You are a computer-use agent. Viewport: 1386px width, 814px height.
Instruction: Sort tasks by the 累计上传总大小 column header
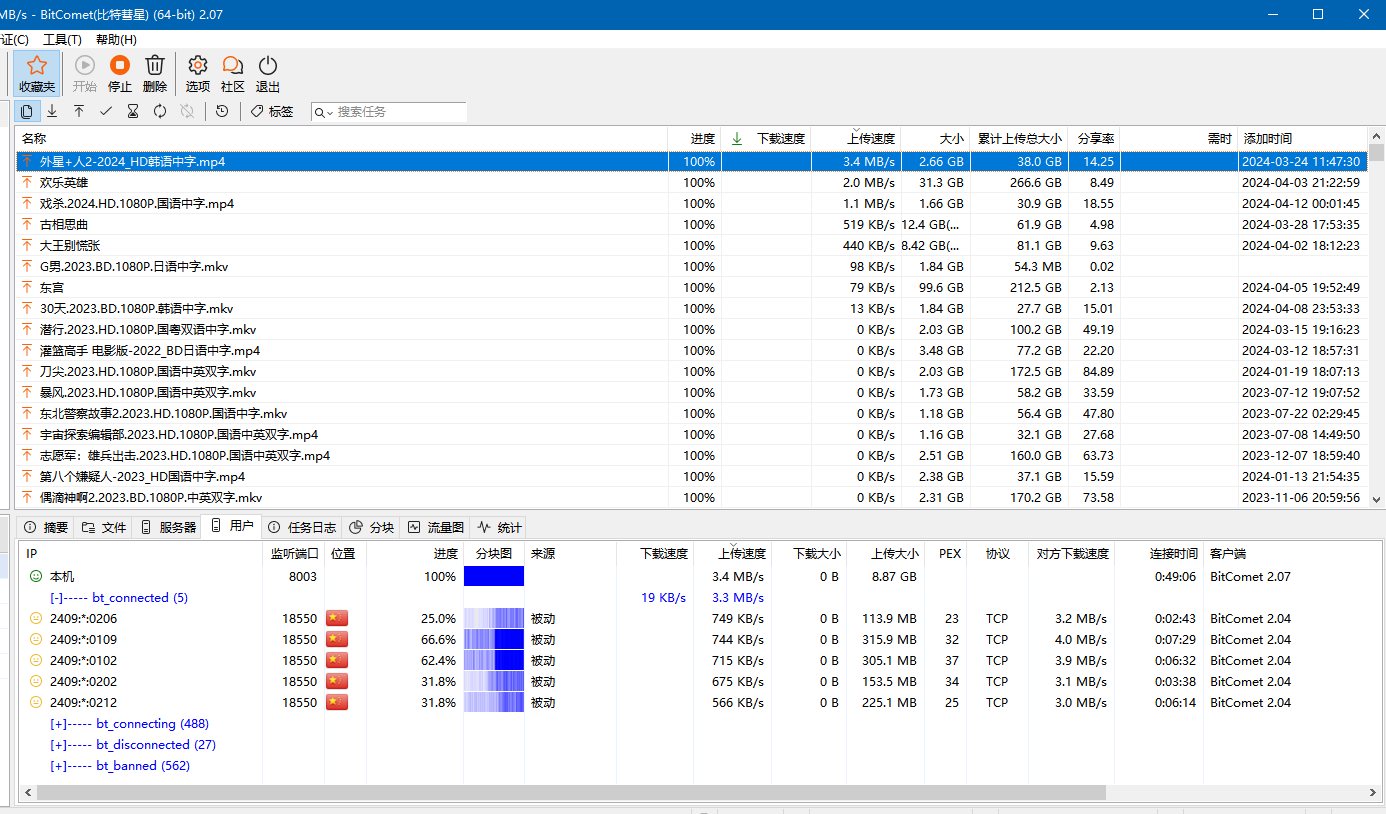point(1018,139)
